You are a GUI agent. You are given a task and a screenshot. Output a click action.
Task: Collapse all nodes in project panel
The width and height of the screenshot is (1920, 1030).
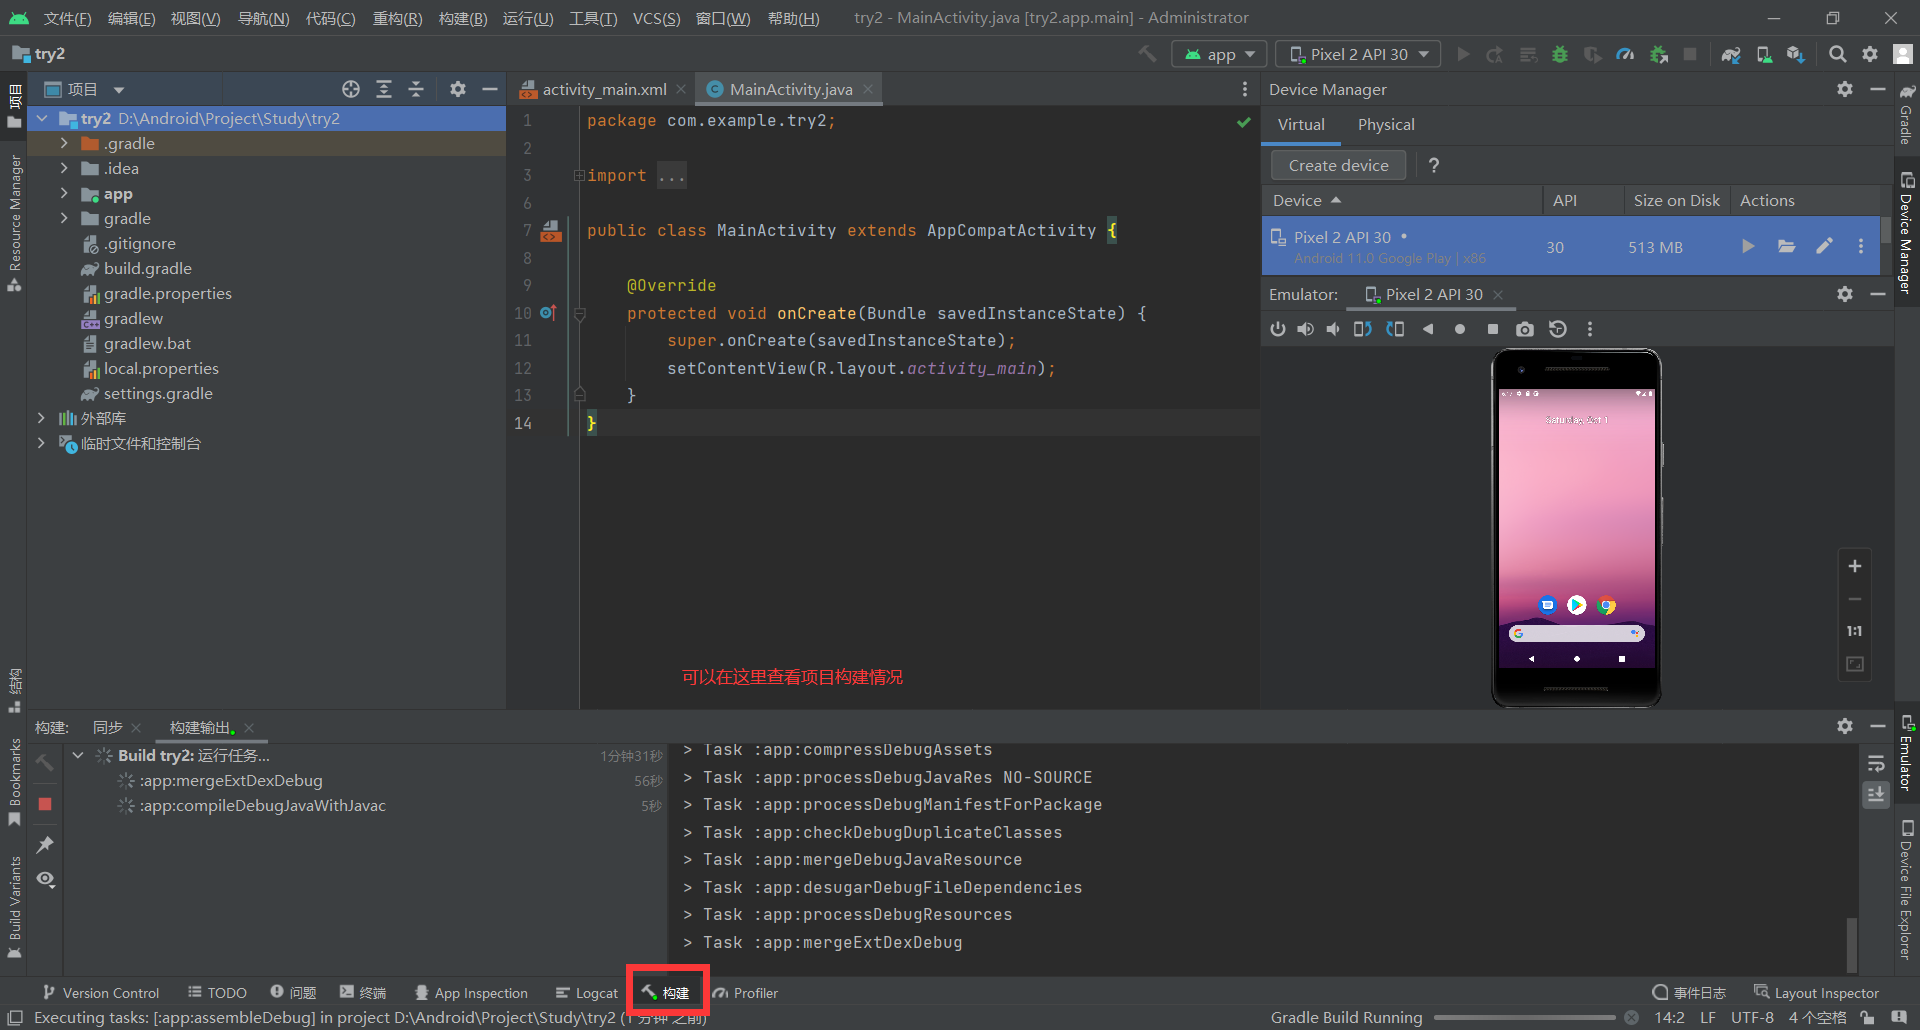click(416, 89)
